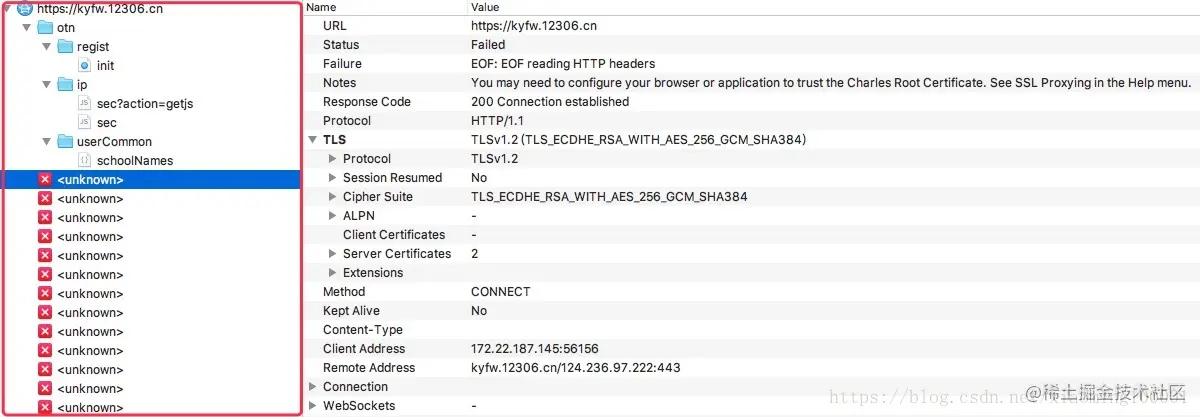The height and width of the screenshot is (417, 1200).
Task: Collapse the otn folder triangle
Action: point(27,27)
